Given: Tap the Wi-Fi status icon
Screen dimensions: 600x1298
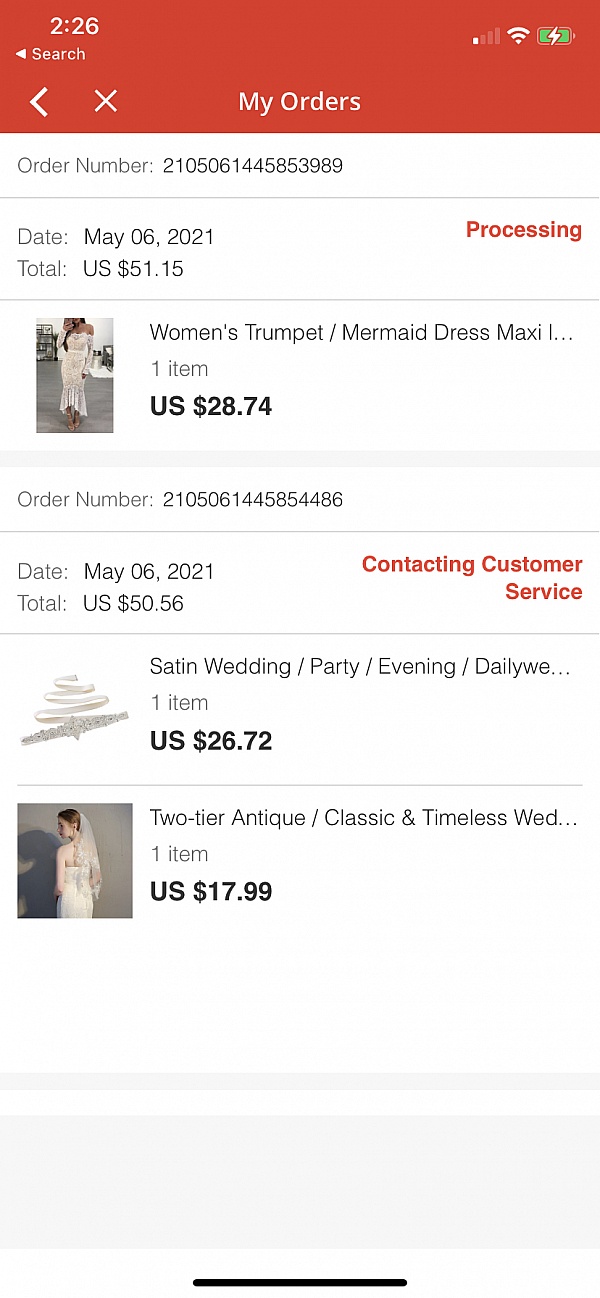Looking at the screenshot, I should (518, 37).
